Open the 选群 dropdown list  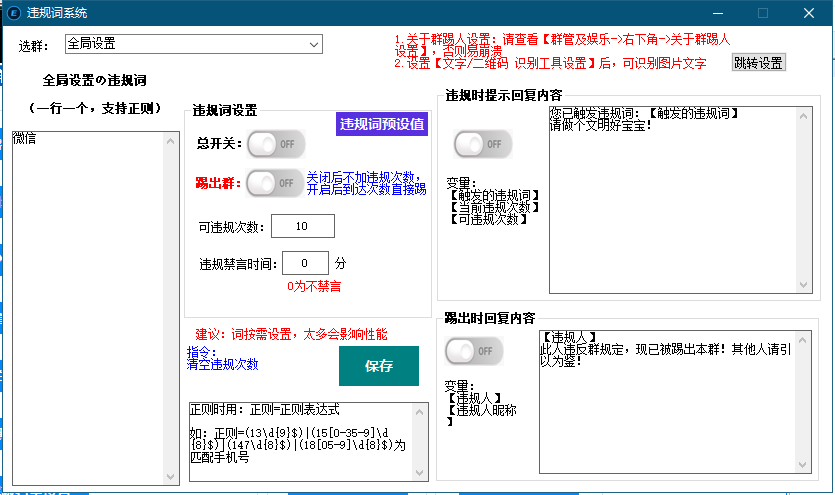tap(314, 44)
